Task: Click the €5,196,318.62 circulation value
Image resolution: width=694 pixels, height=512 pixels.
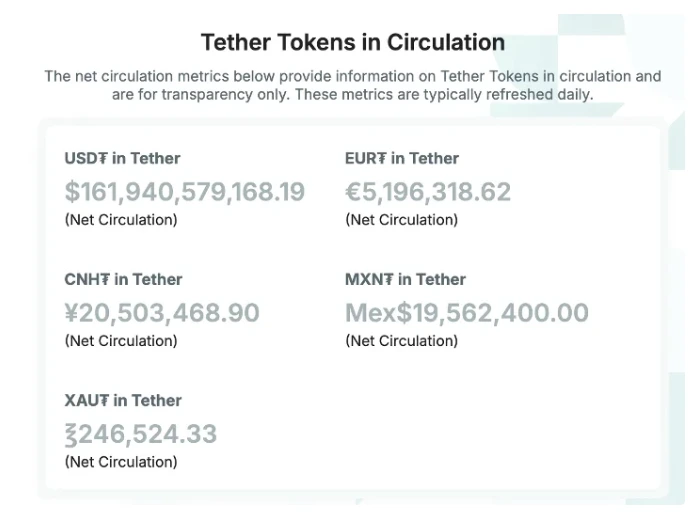Action: (428, 192)
